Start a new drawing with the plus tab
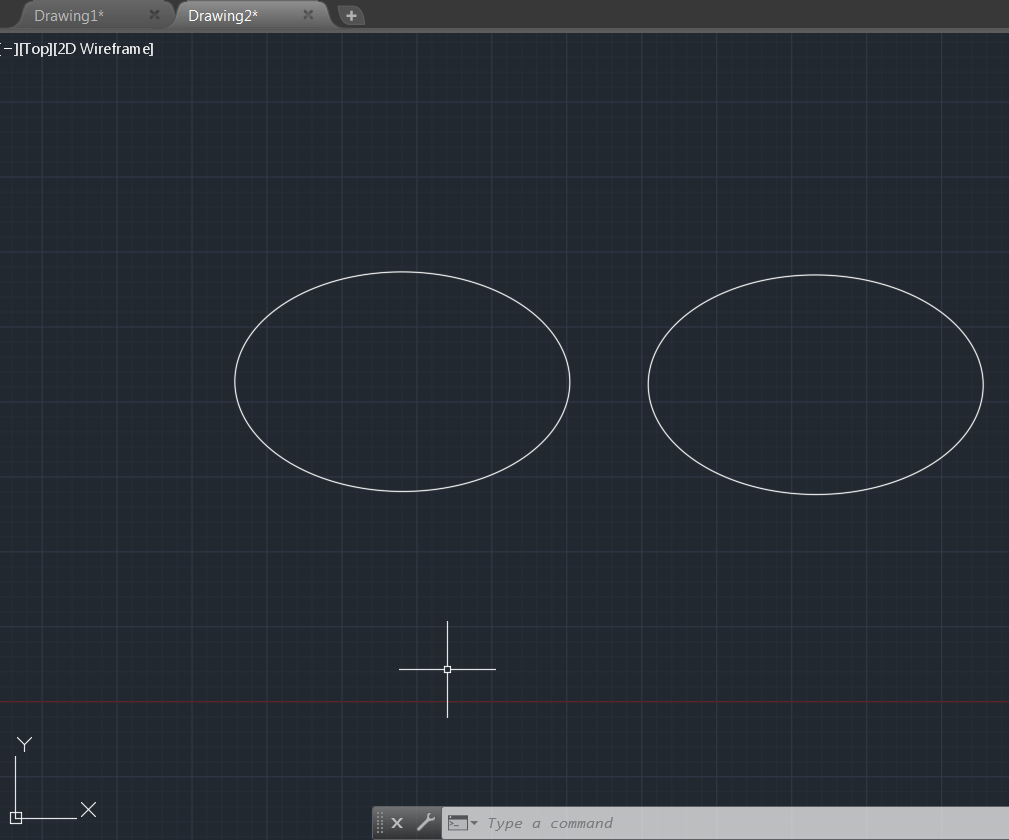The image size is (1009, 840). [352, 15]
